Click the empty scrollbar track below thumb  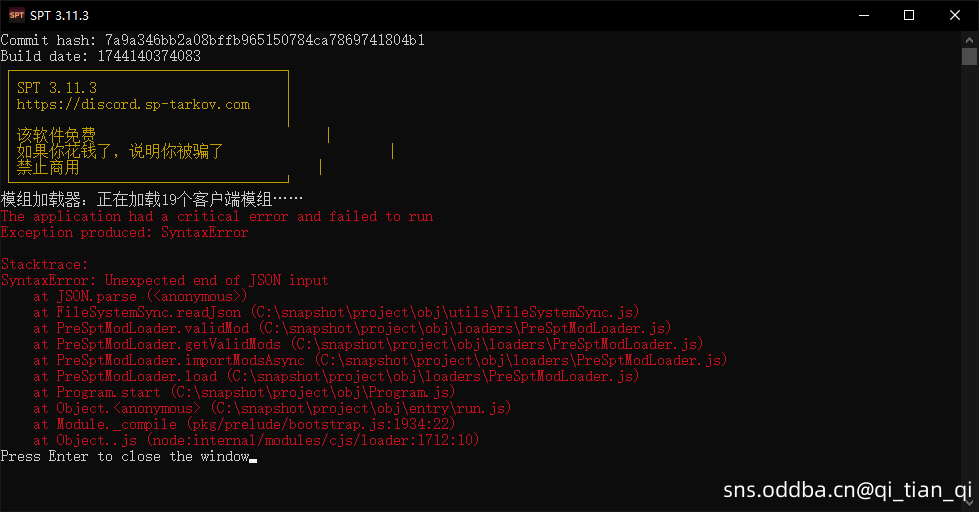coord(969,281)
